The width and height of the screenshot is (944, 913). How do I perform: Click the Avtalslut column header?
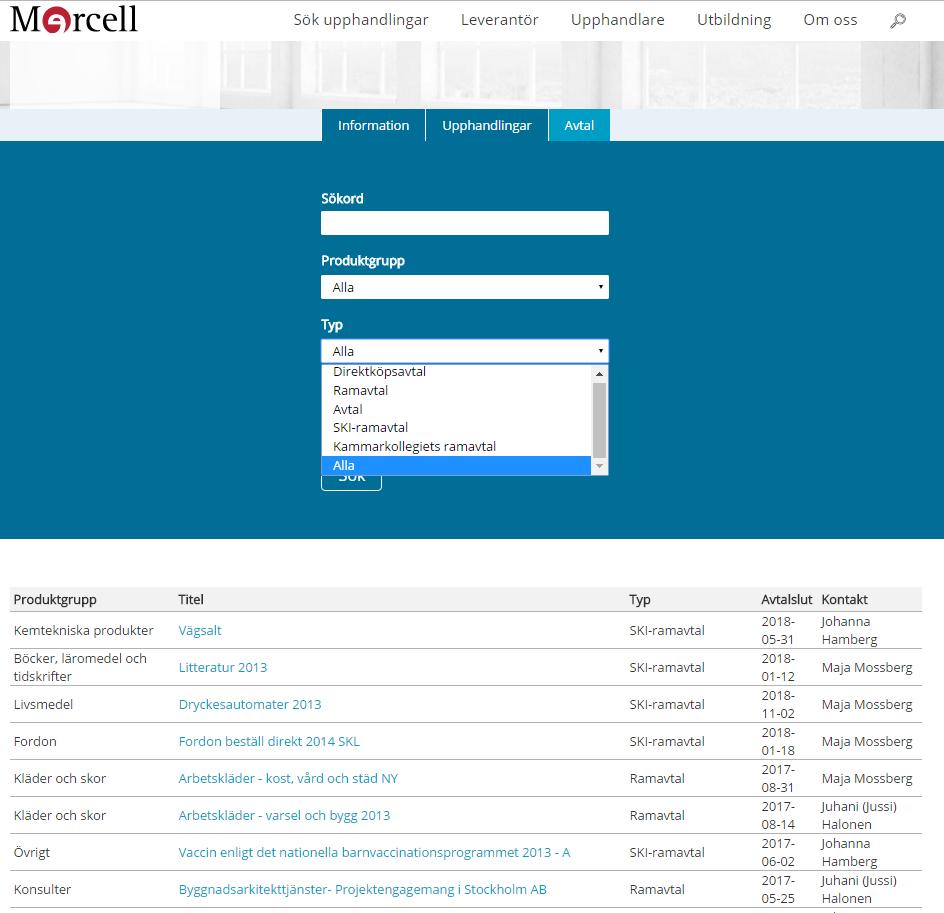tap(787, 599)
